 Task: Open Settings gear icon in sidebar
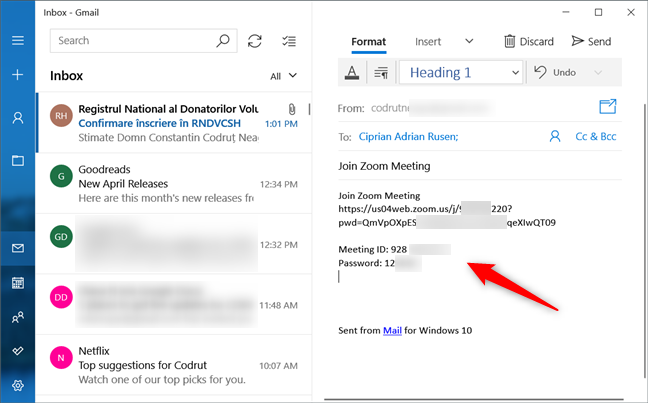pos(18,385)
